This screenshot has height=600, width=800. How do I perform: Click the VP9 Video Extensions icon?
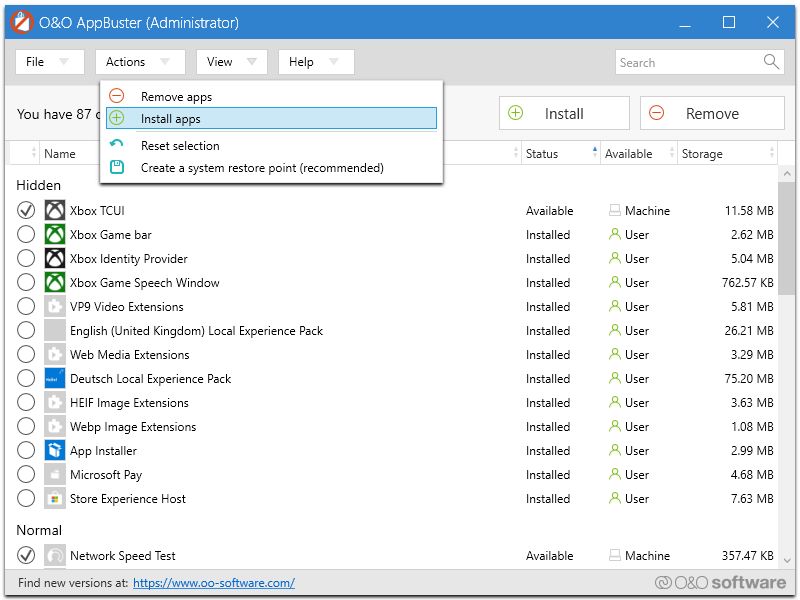pyautogui.click(x=55, y=307)
